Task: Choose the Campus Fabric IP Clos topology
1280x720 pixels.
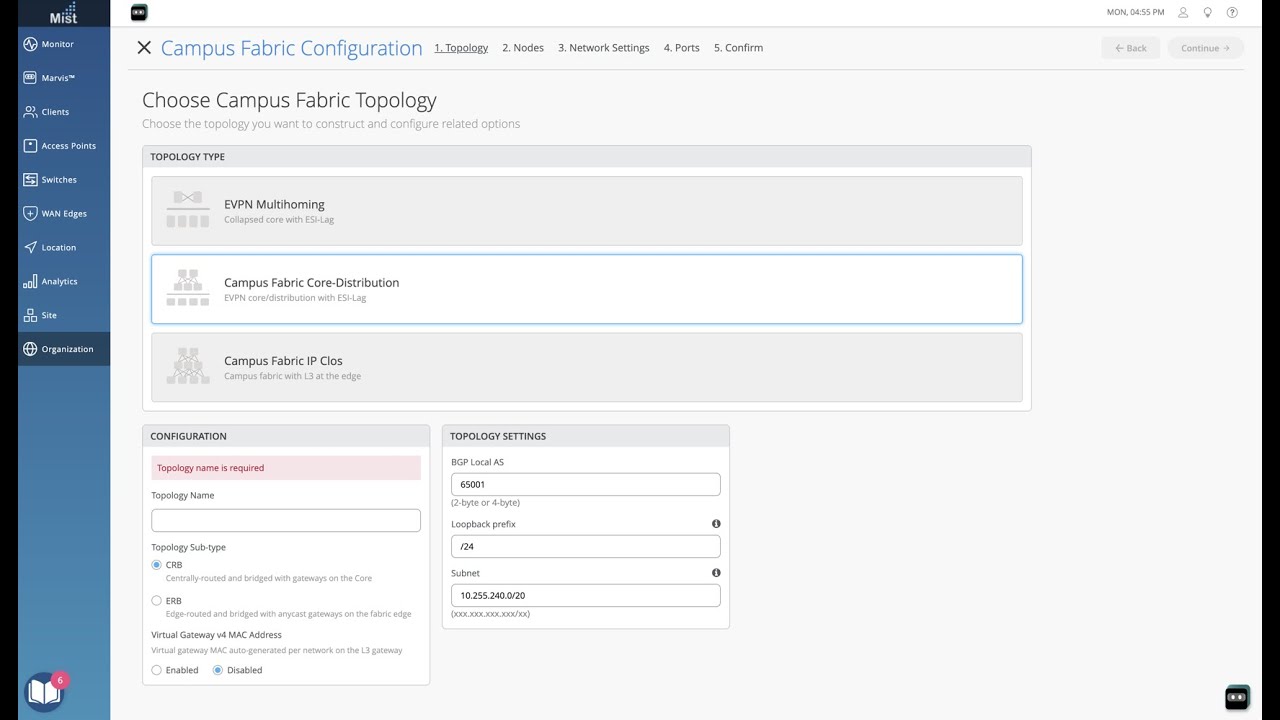Action: coord(587,367)
